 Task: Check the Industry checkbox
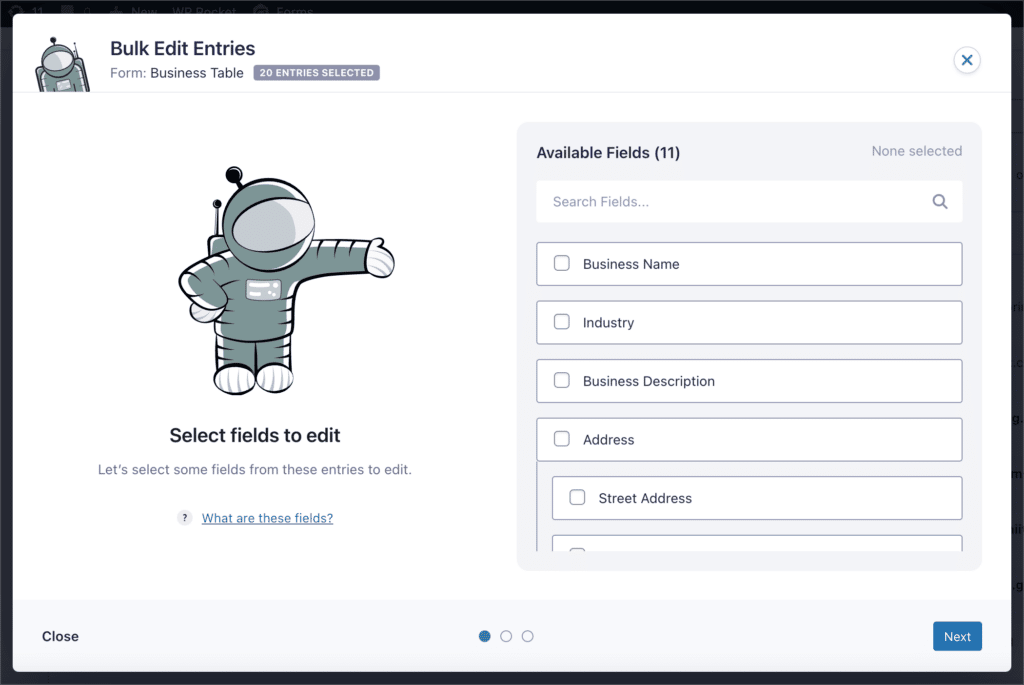click(562, 322)
